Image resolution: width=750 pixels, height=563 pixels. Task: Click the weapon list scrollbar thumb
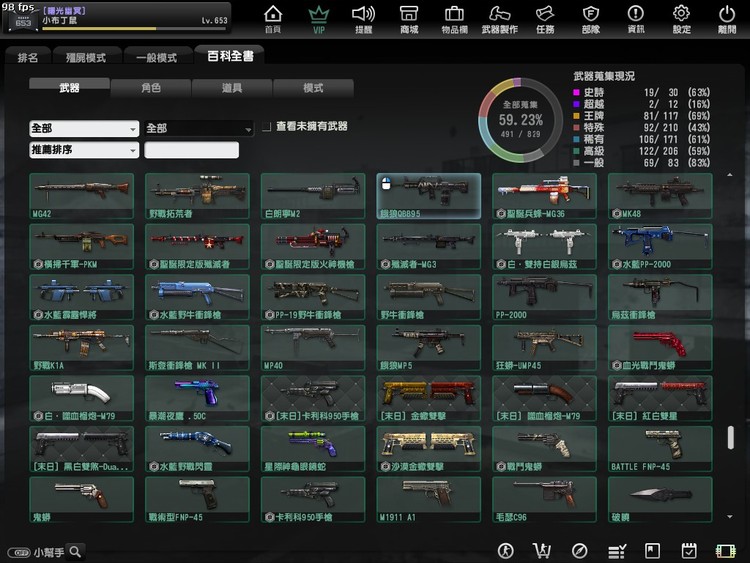coord(730,437)
